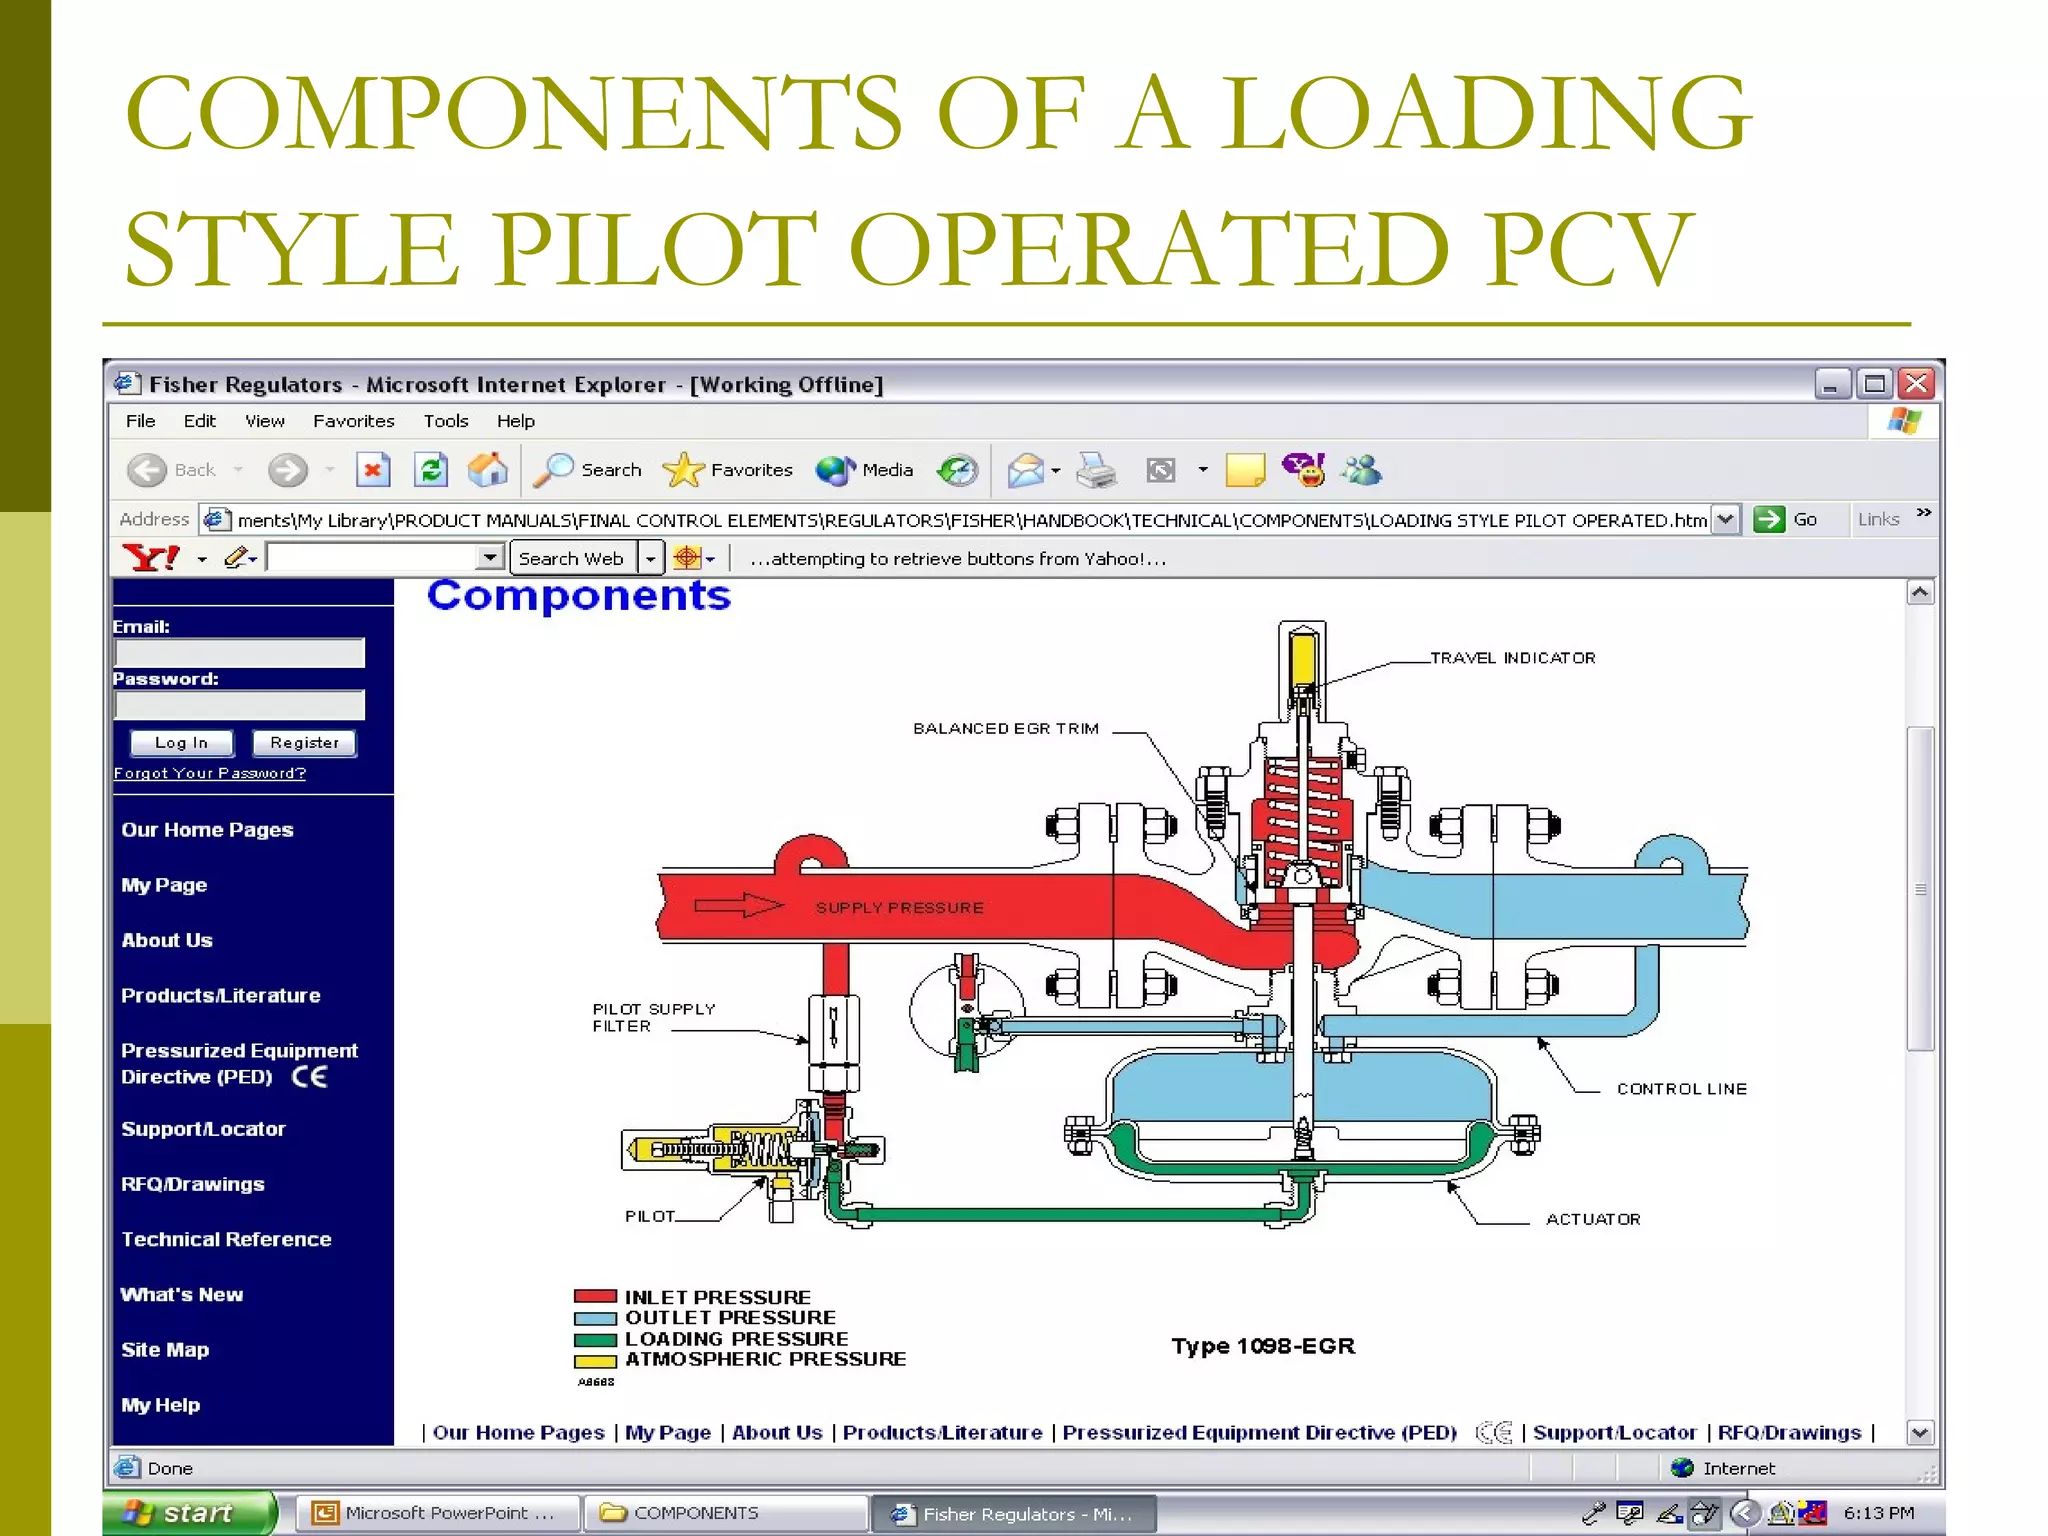This screenshot has width=2048, height=1536.
Task: Open the File menu
Action: (x=140, y=421)
